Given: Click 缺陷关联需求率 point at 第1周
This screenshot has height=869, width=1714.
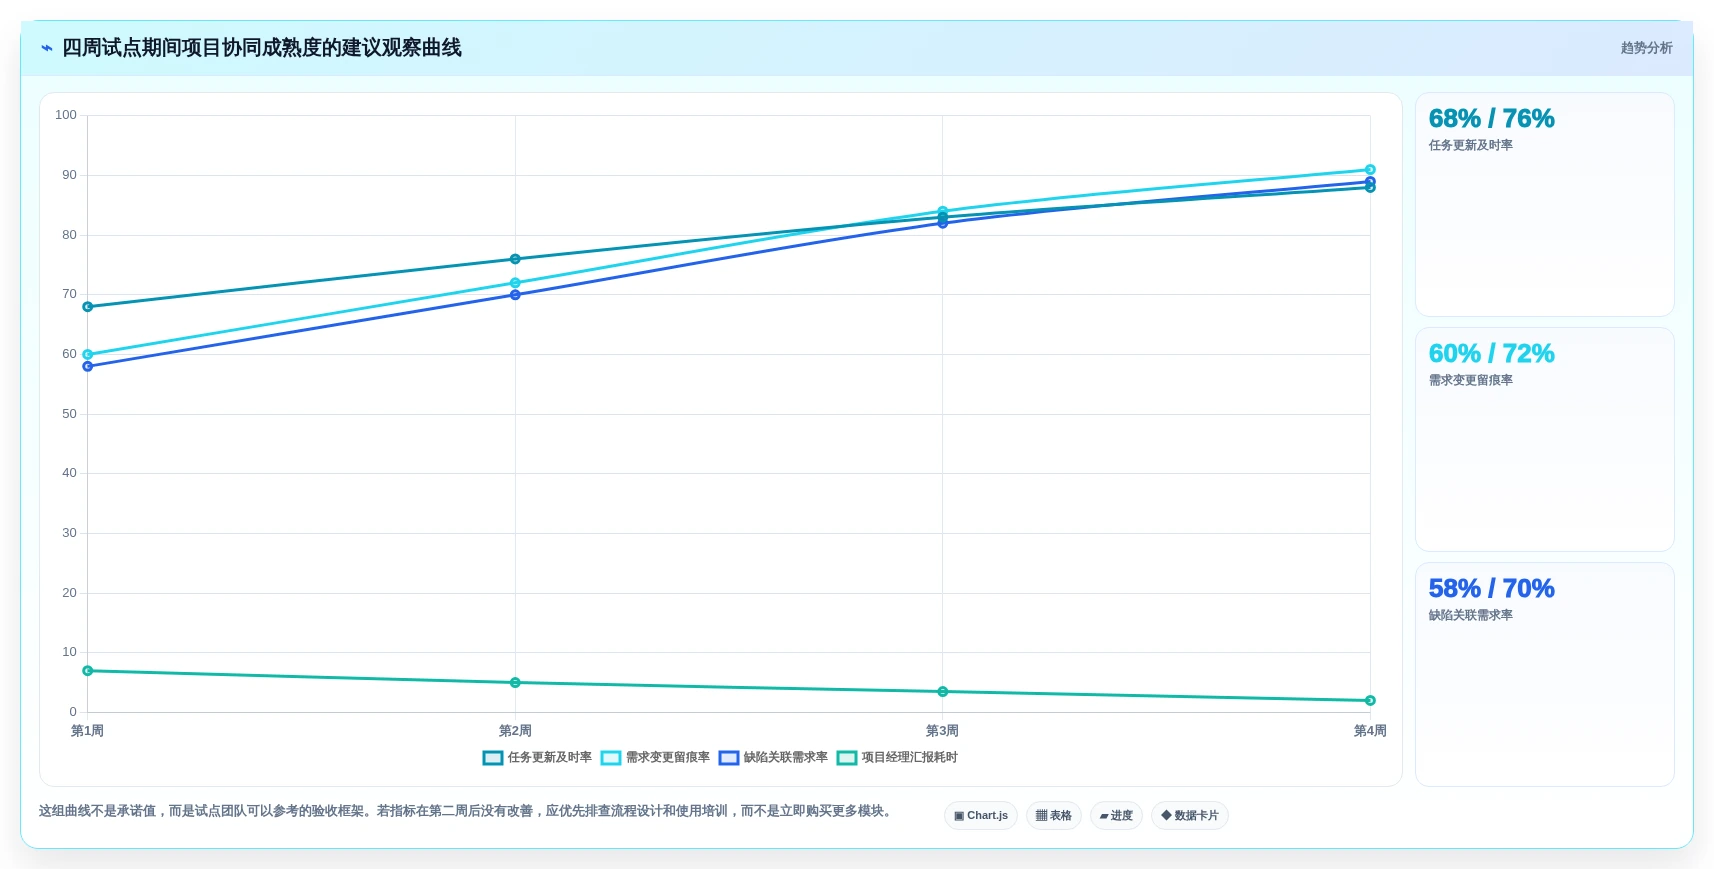Looking at the screenshot, I should [x=88, y=367].
